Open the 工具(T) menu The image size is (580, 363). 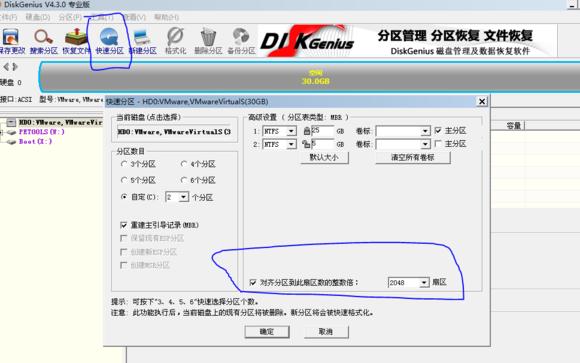(102, 17)
